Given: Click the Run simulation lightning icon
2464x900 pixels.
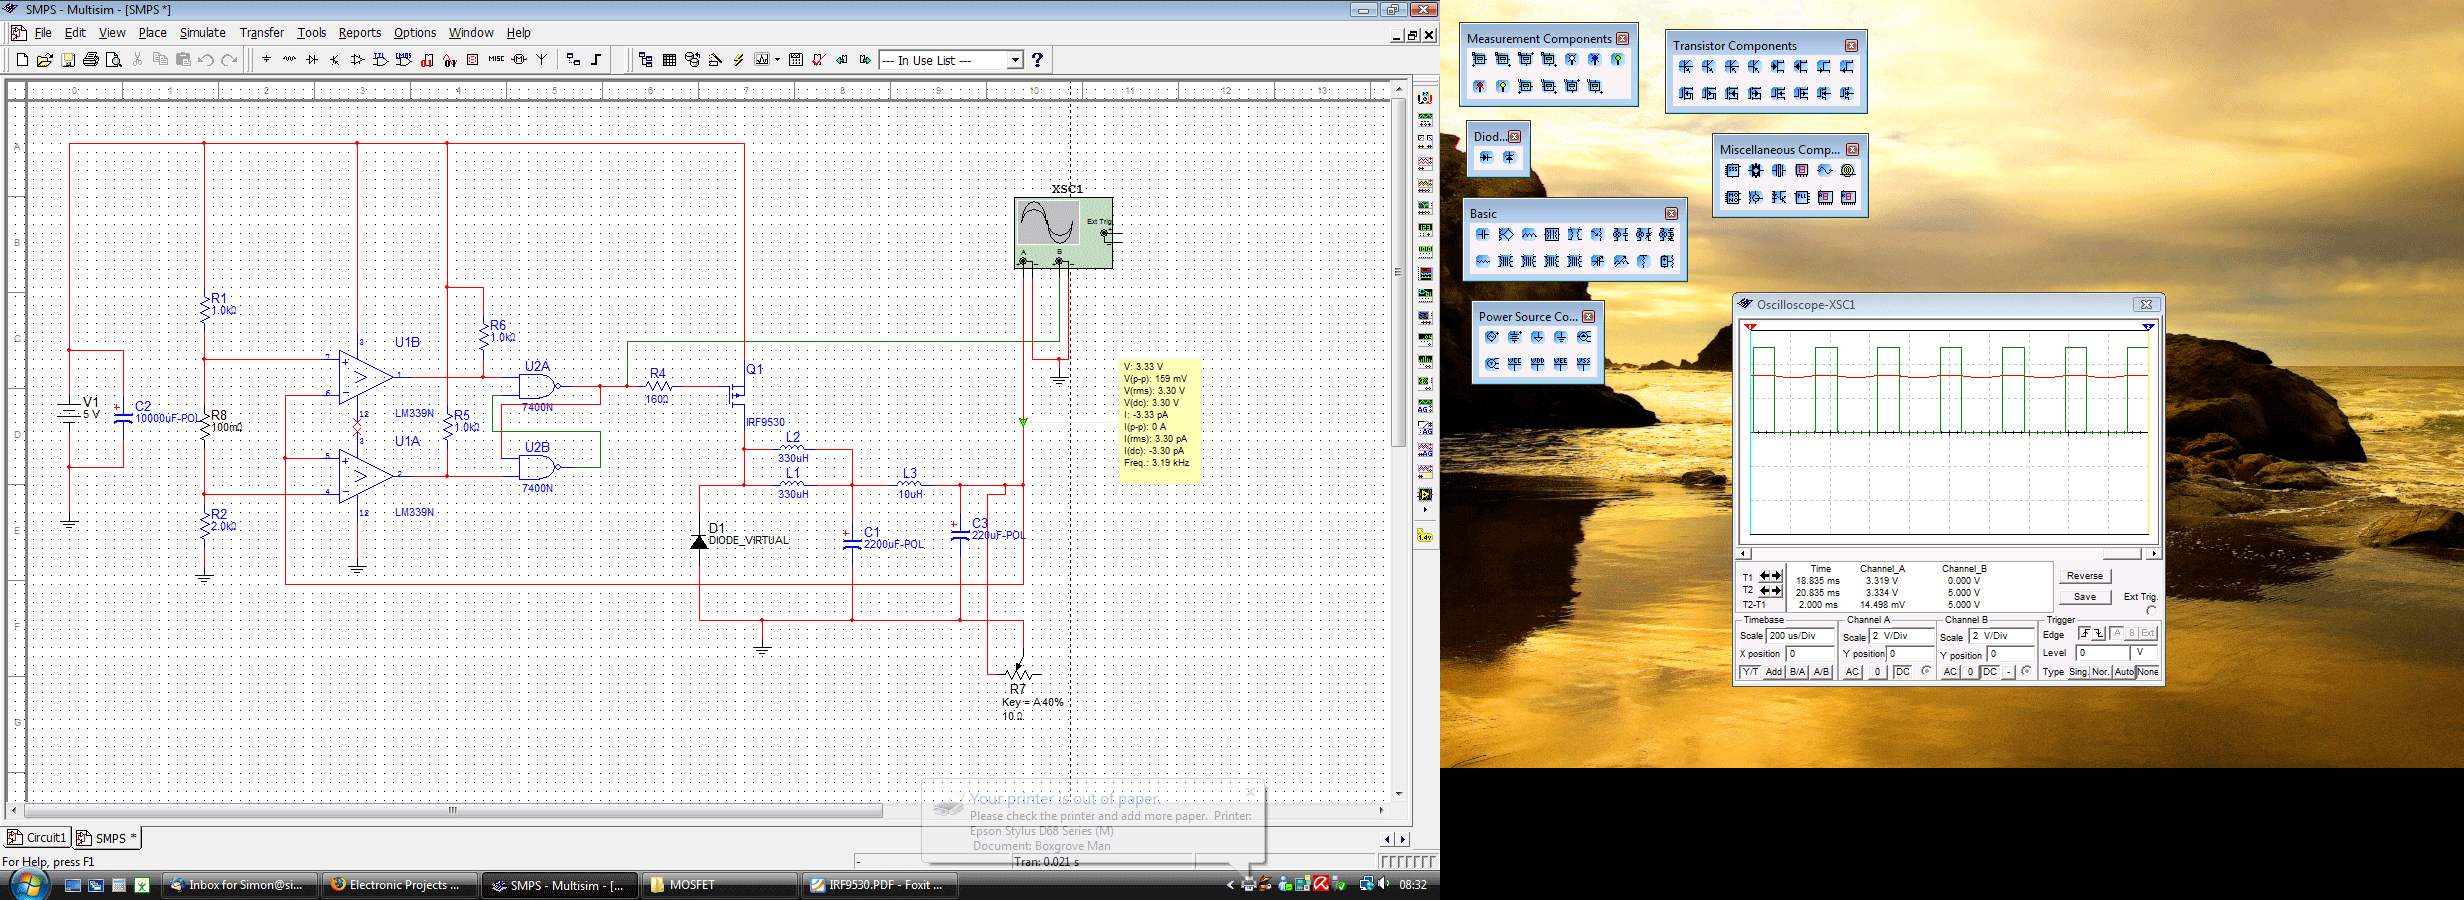Looking at the screenshot, I should 738,60.
